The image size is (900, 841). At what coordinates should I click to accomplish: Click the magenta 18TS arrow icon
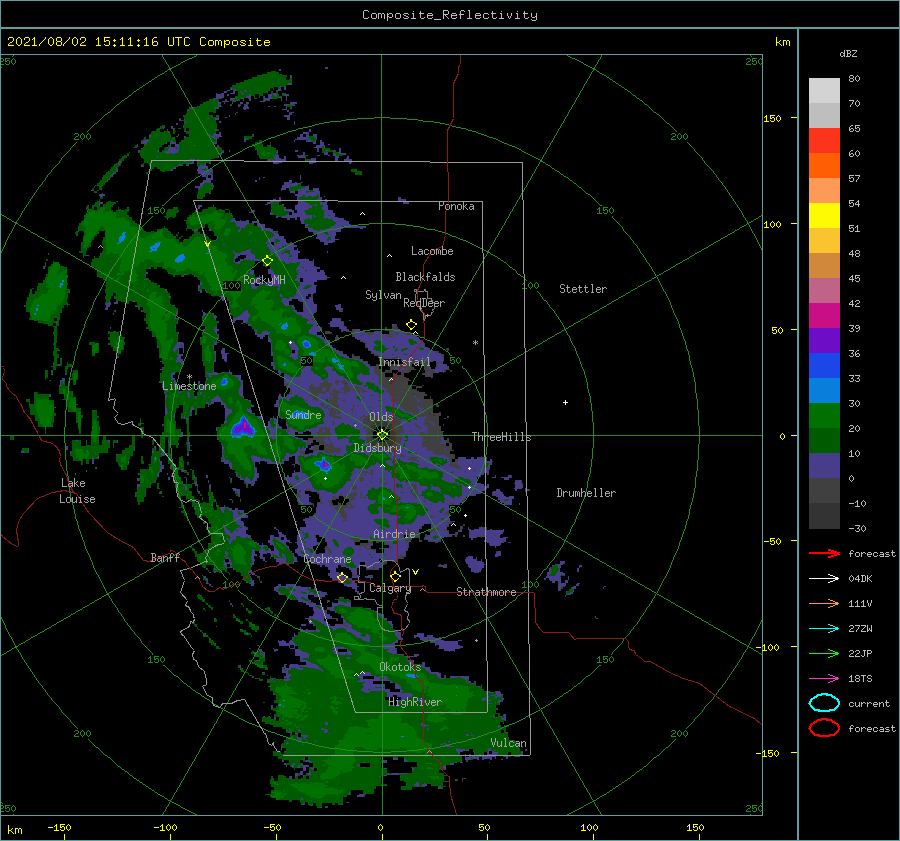824,679
